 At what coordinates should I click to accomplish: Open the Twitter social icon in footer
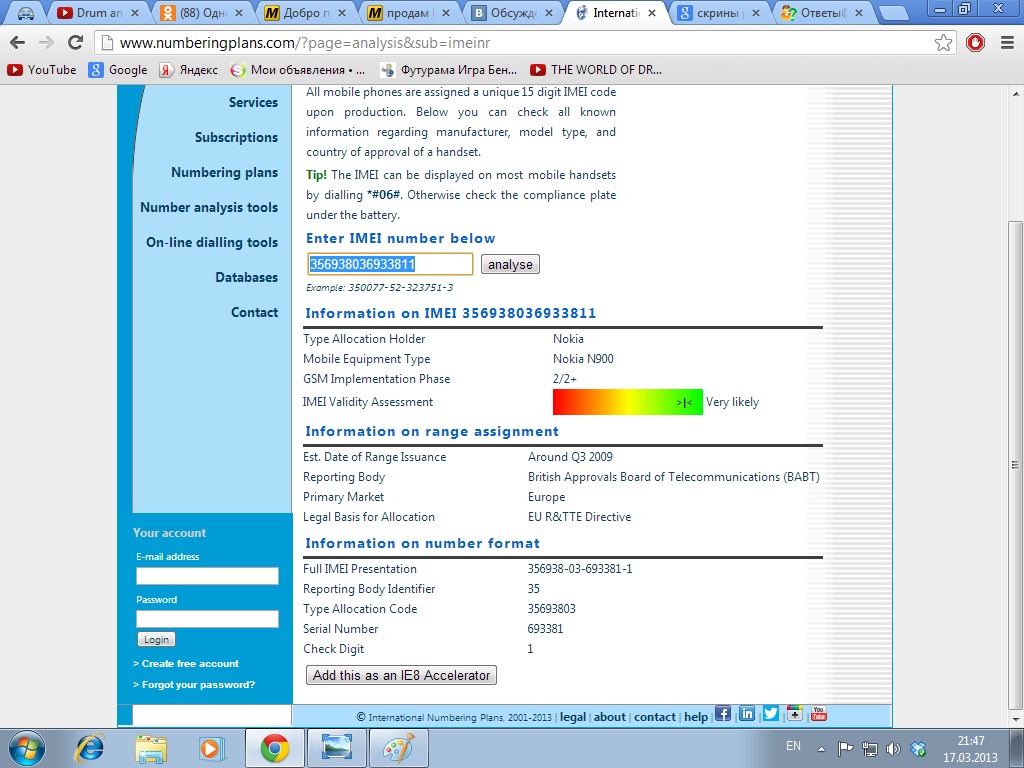[771, 714]
